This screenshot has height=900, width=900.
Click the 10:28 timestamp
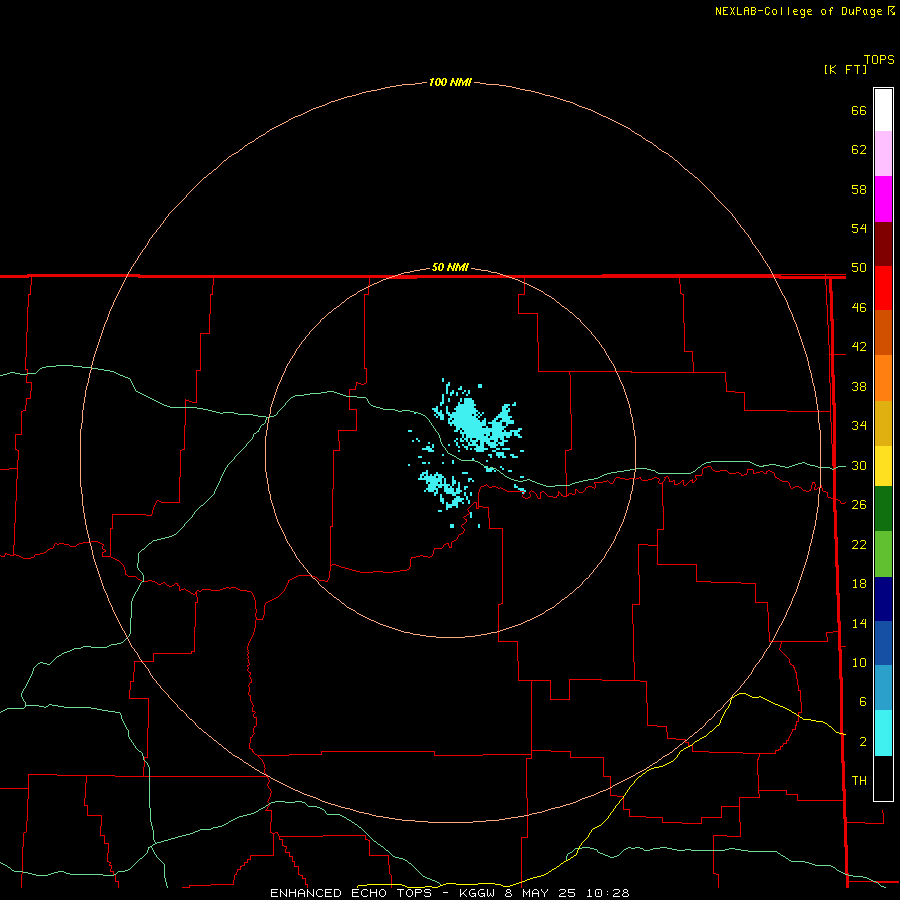(x=607, y=893)
